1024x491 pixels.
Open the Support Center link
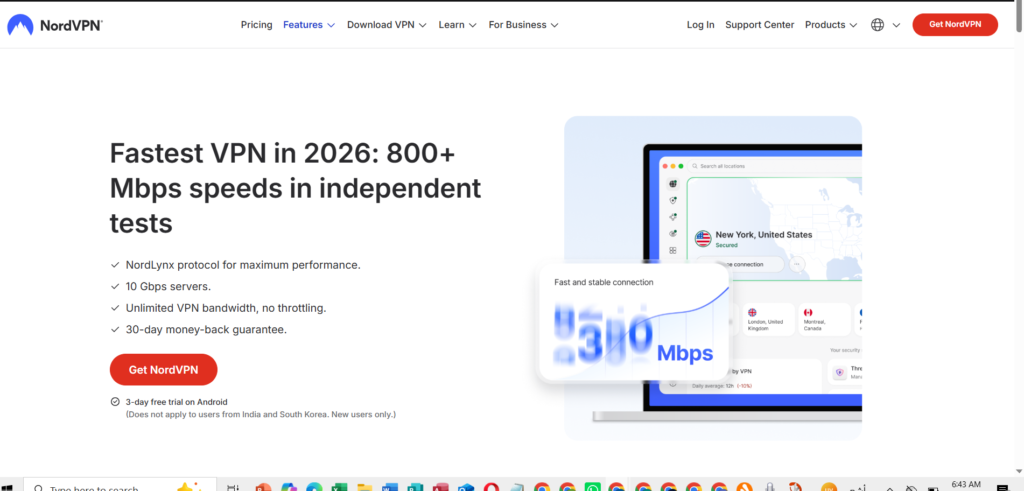point(760,25)
